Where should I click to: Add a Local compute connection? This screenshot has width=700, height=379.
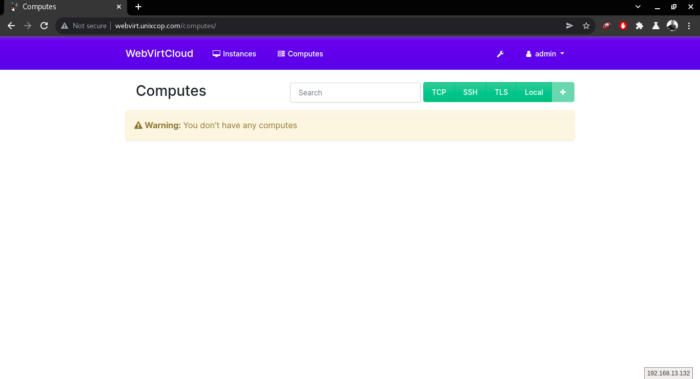pos(534,92)
